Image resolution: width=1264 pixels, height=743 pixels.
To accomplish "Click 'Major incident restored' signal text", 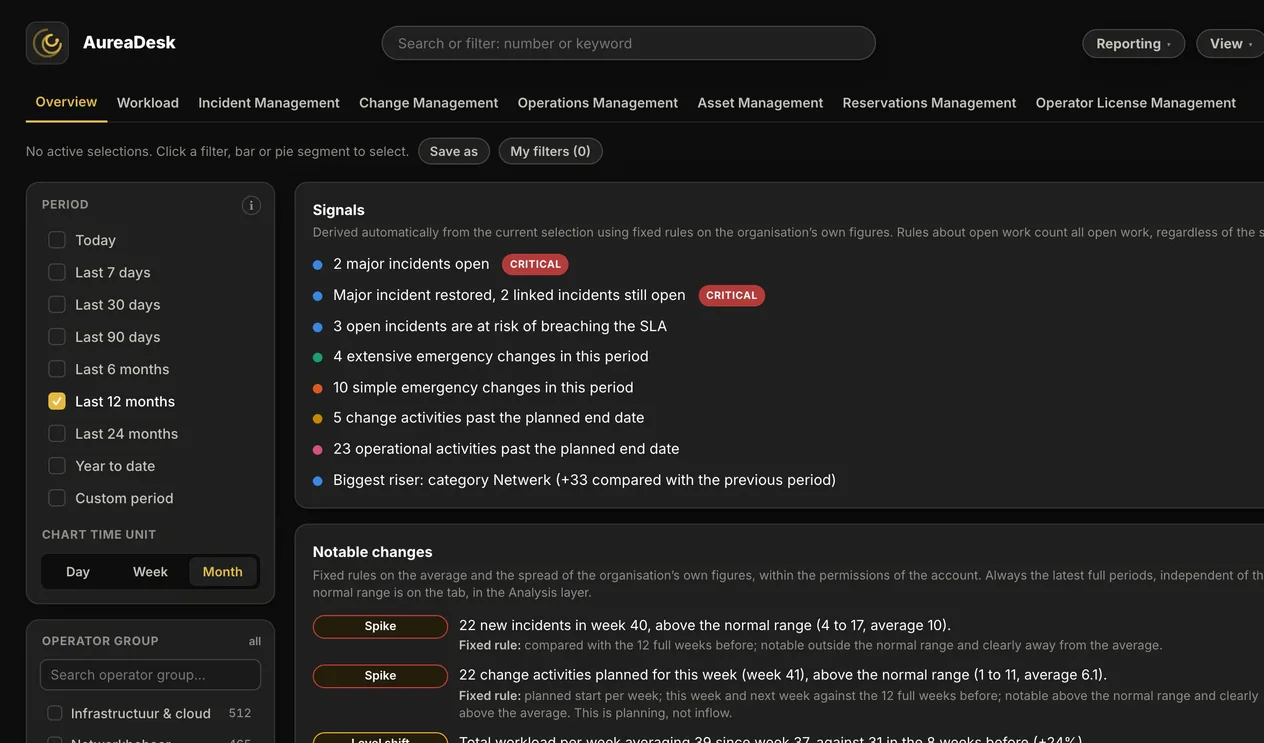I will click(x=509, y=295).
